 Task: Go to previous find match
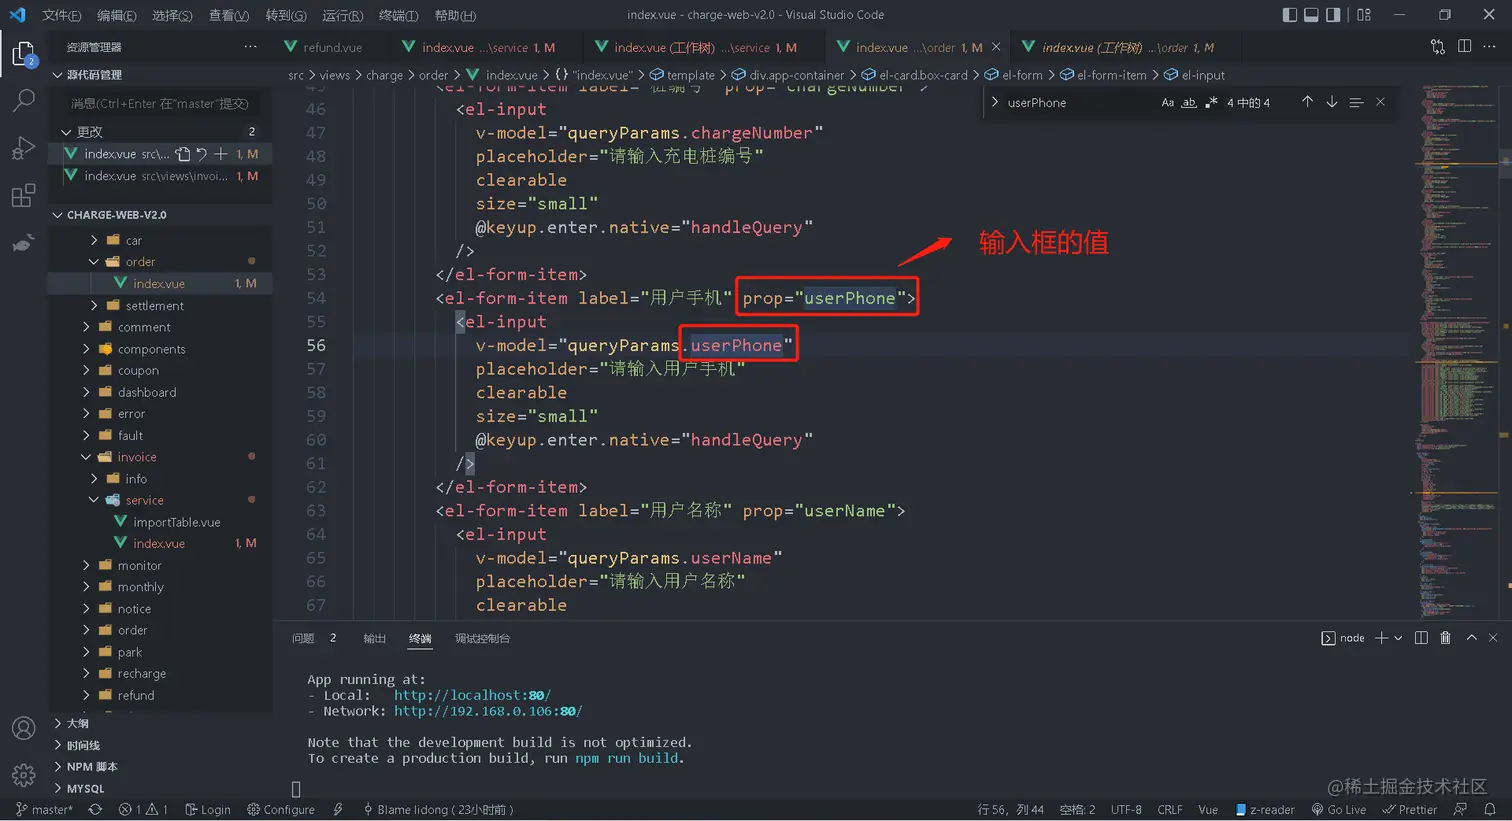click(1307, 102)
